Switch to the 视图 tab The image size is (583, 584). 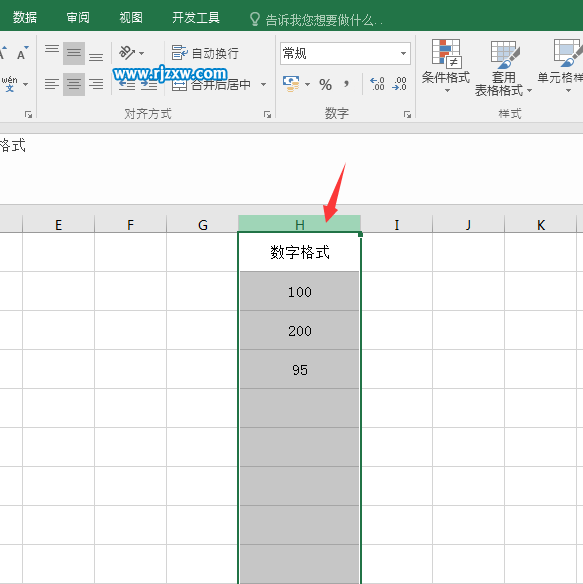point(131,18)
